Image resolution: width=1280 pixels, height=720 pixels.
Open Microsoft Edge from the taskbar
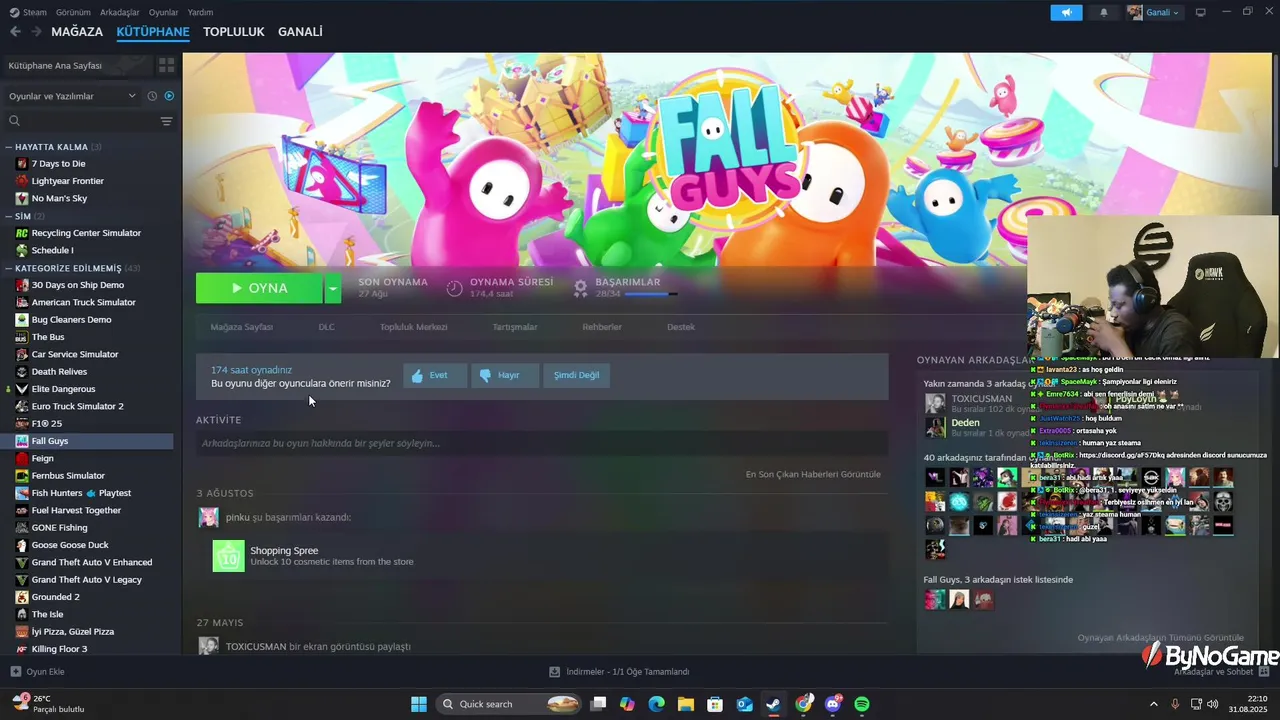click(x=656, y=704)
